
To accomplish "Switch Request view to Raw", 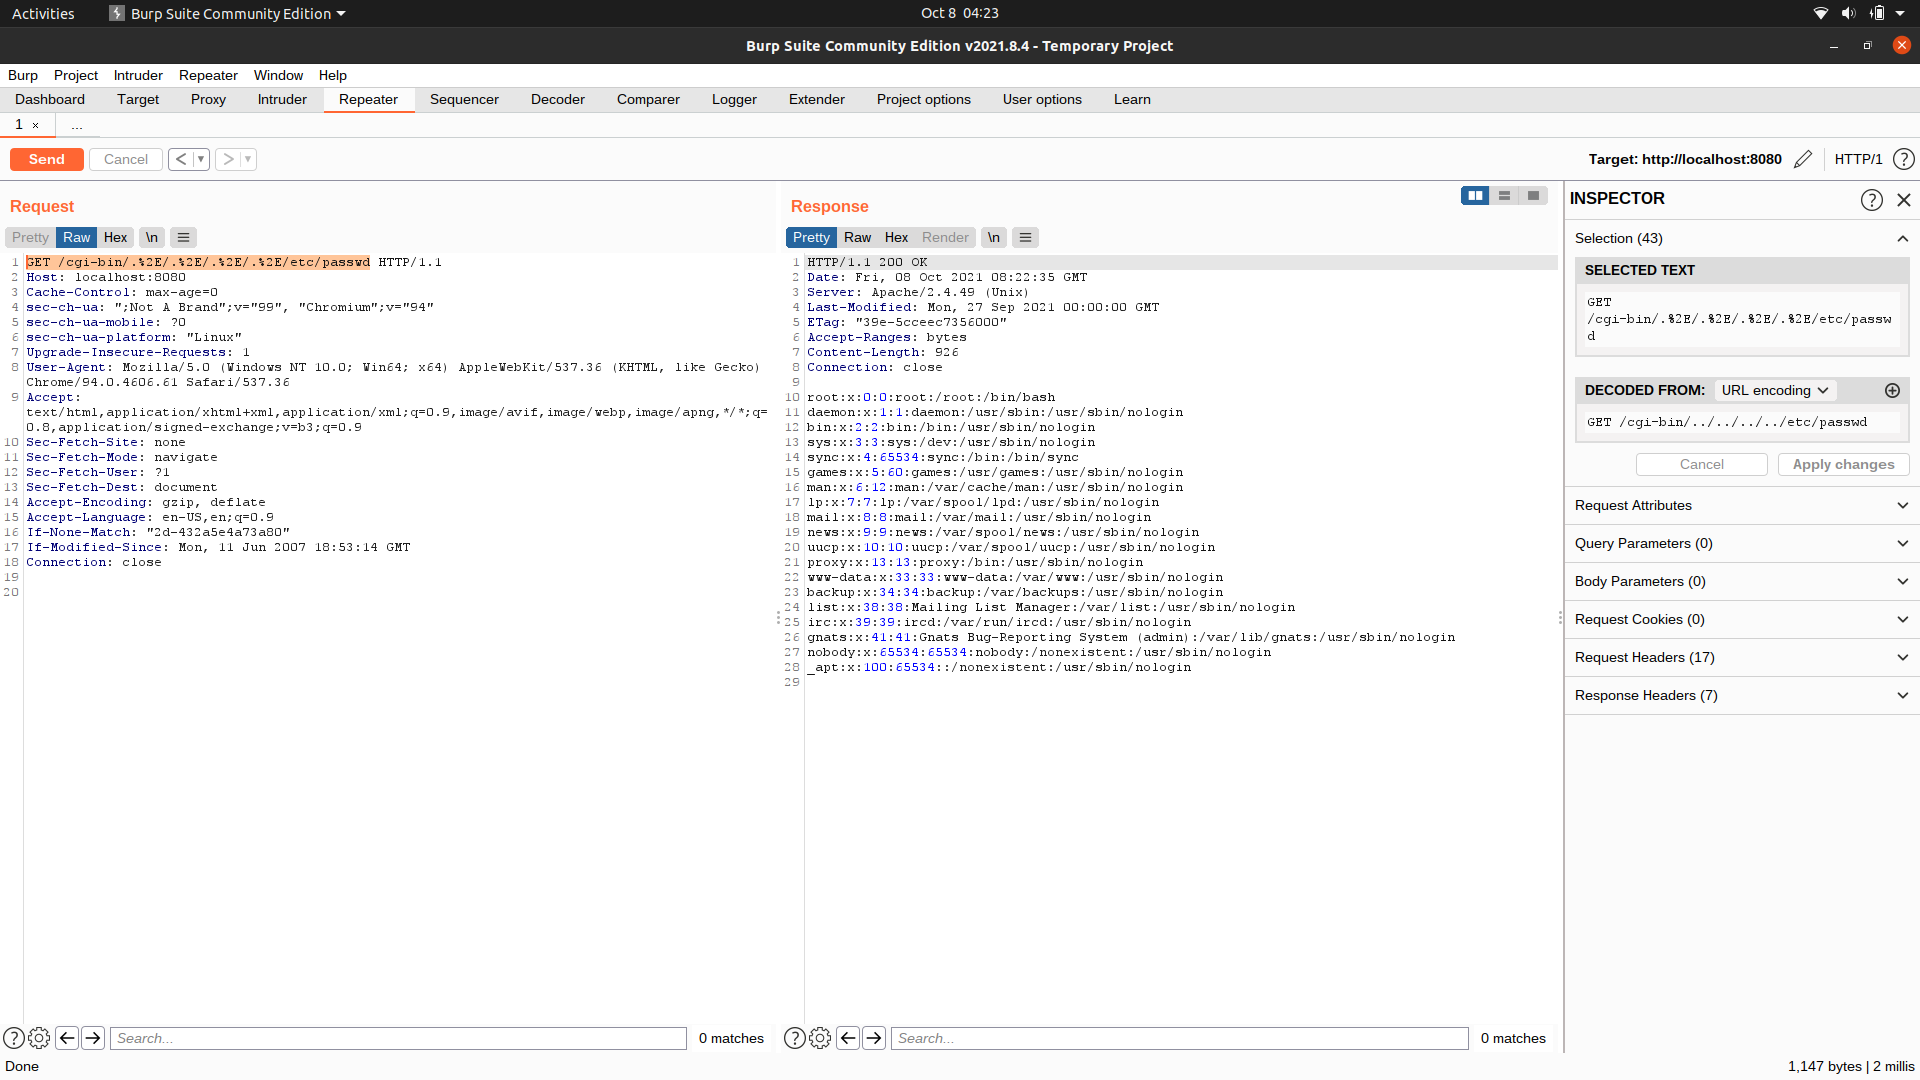I will click(x=77, y=237).
